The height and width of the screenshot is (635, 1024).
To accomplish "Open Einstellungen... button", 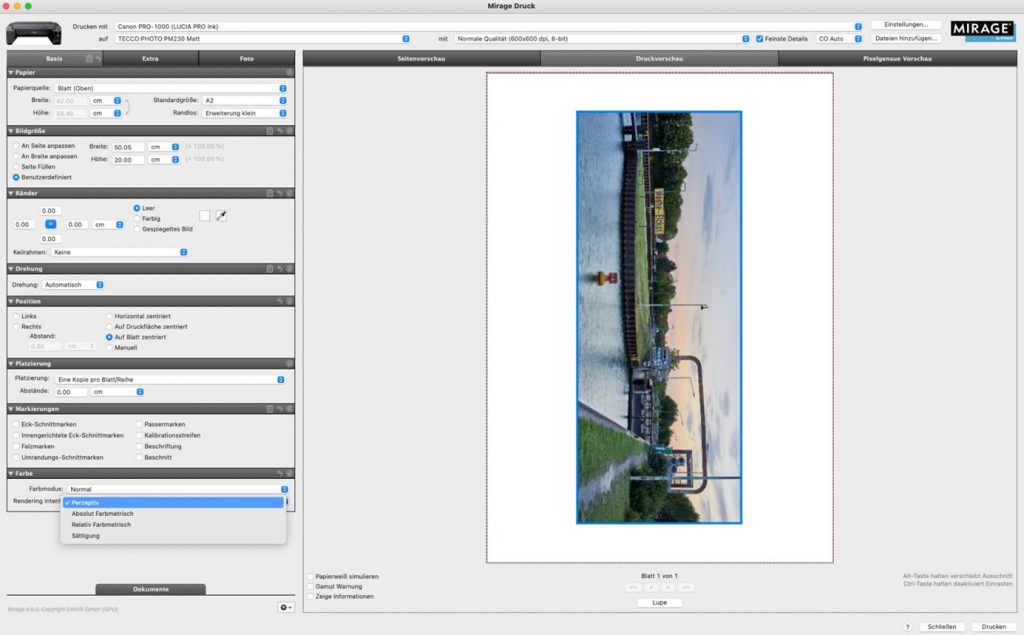I will coord(906,25).
